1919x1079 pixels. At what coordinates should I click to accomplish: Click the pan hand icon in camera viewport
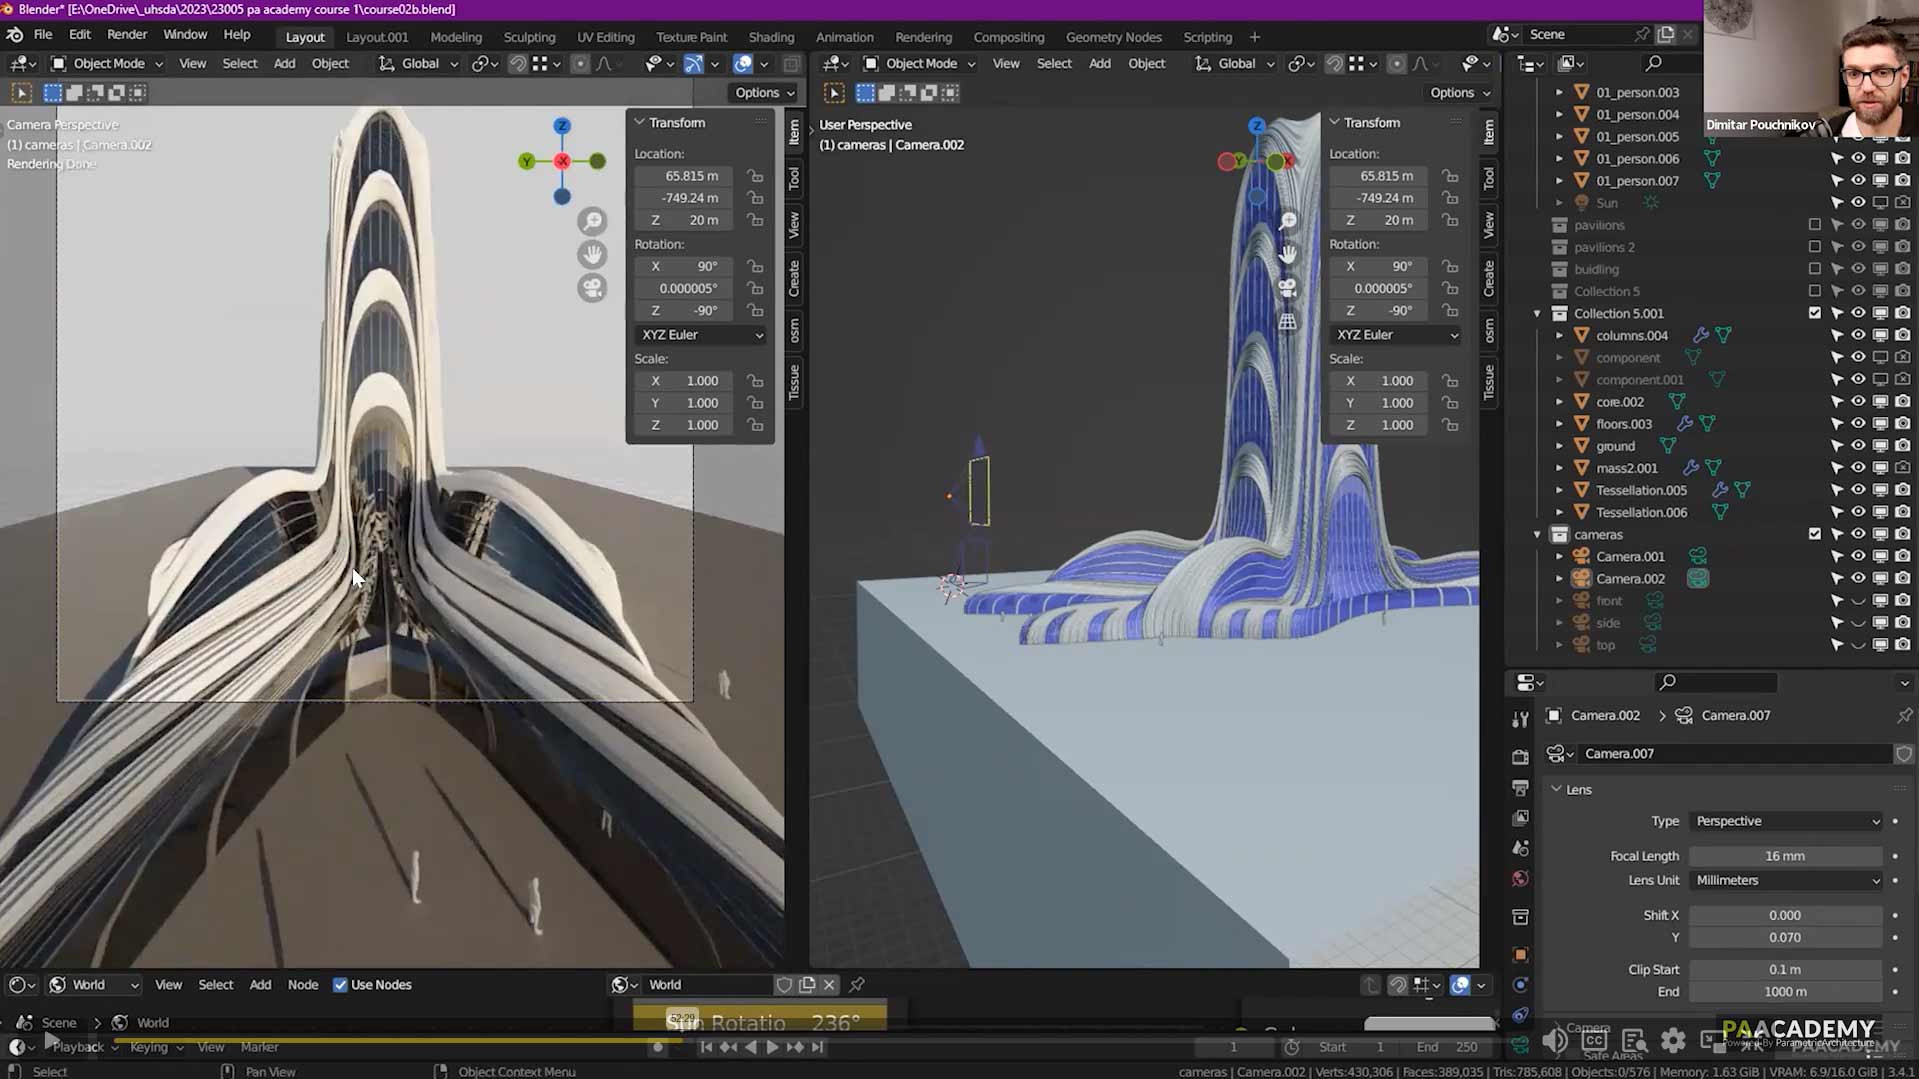[x=592, y=254]
